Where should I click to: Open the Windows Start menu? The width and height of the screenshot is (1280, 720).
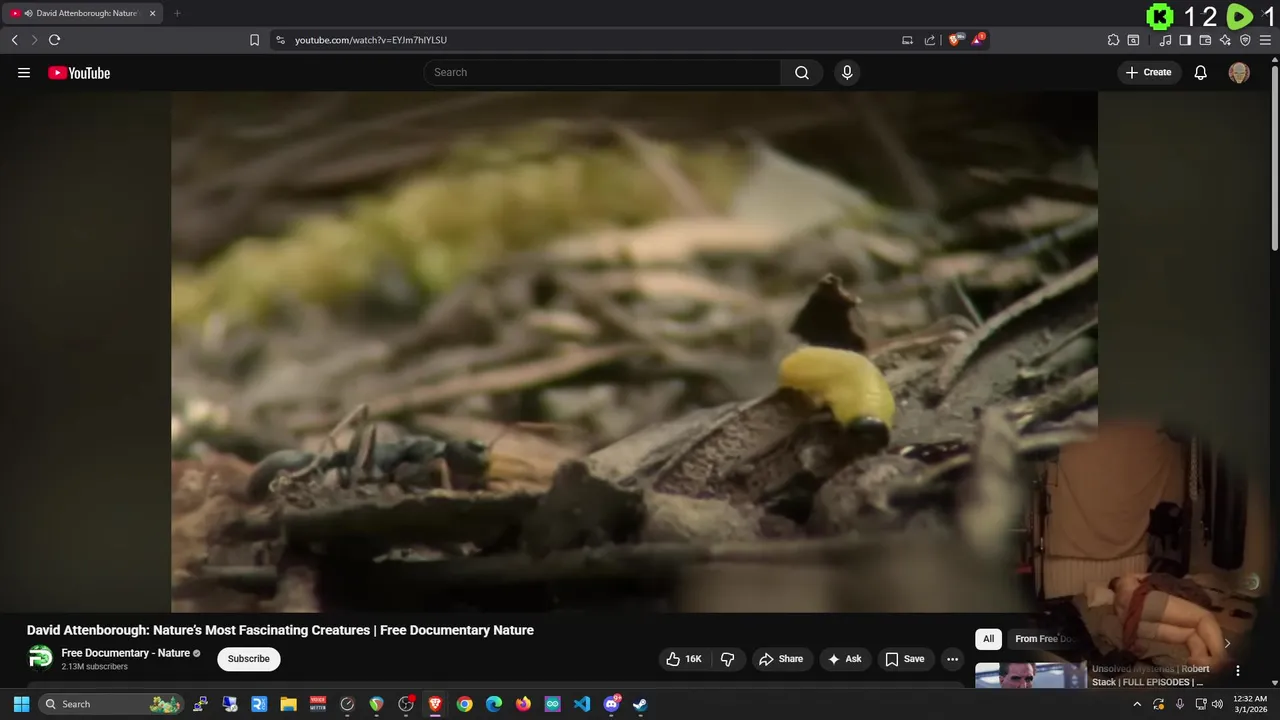[x=21, y=704]
